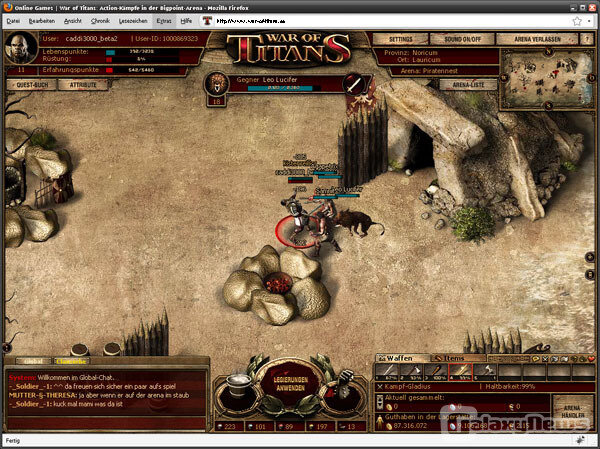Click the figure icon beside Guthaben in der Lagerstätte
Viewport: 600px width, 449px height.
coord(380,422)
